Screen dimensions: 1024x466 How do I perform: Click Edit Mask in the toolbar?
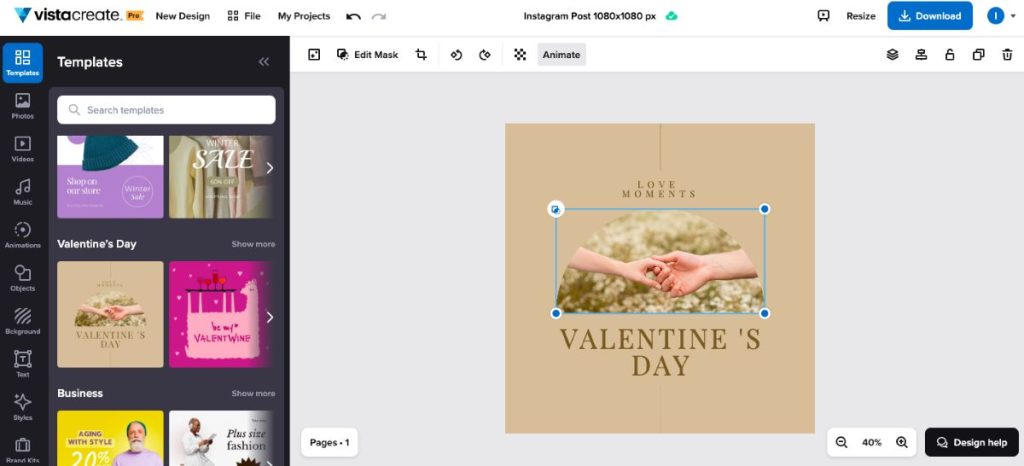367,55
